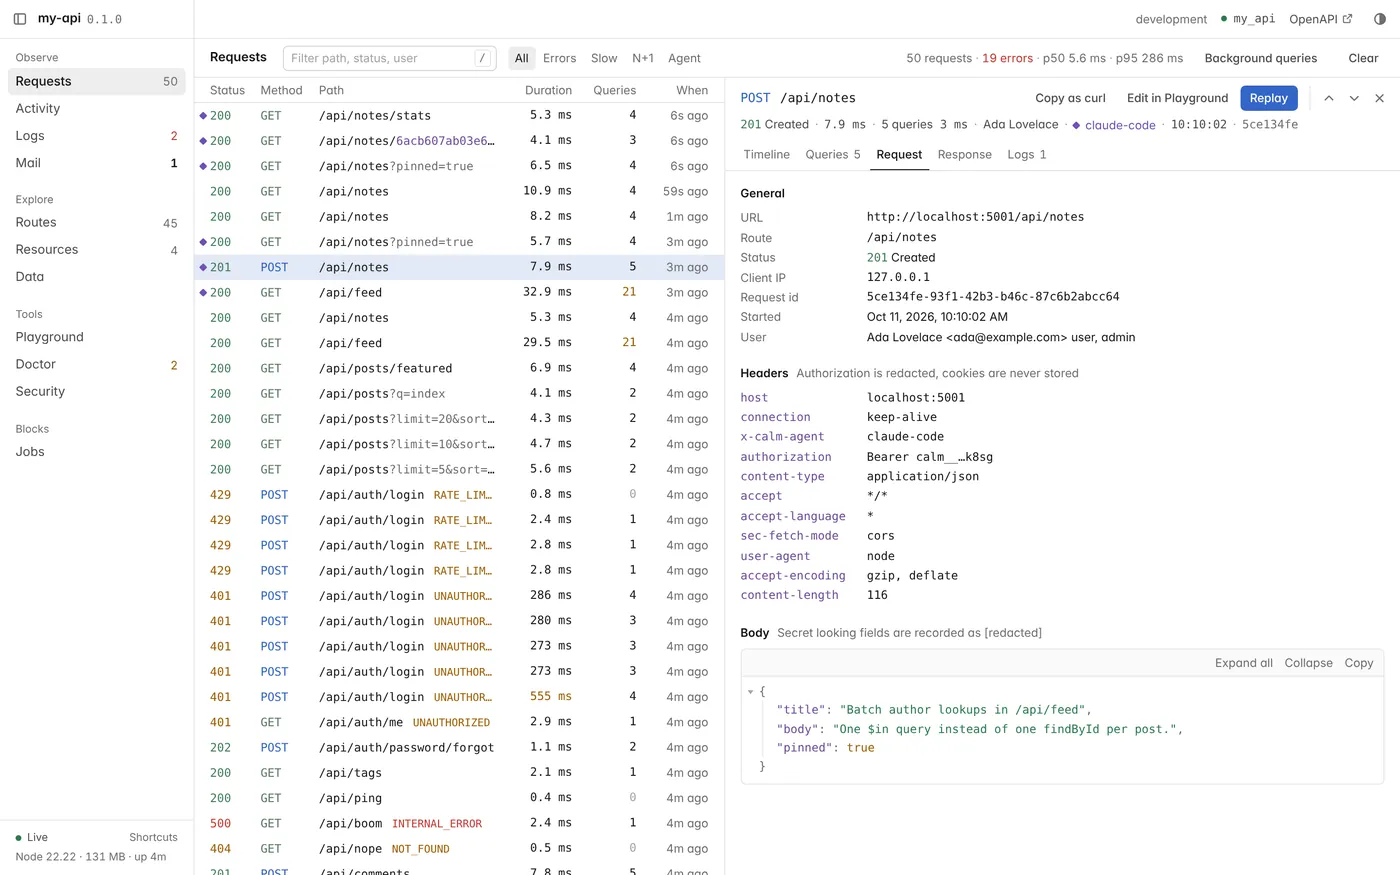The width and height of the screenshot is (1400, 875).
Task: Filter requests by Errors
Action: [x=559, y=58]
